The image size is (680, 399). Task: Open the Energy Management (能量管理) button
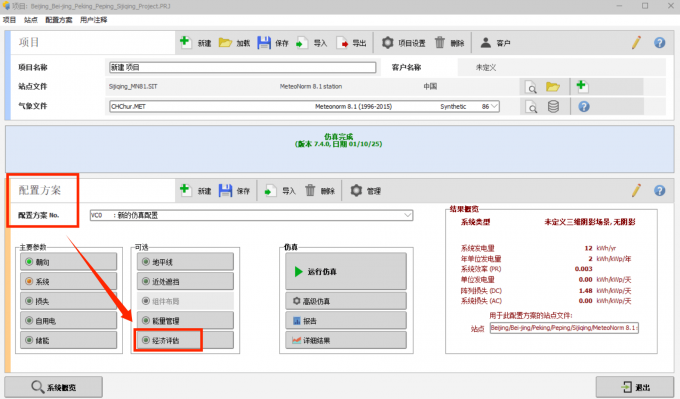185,321
